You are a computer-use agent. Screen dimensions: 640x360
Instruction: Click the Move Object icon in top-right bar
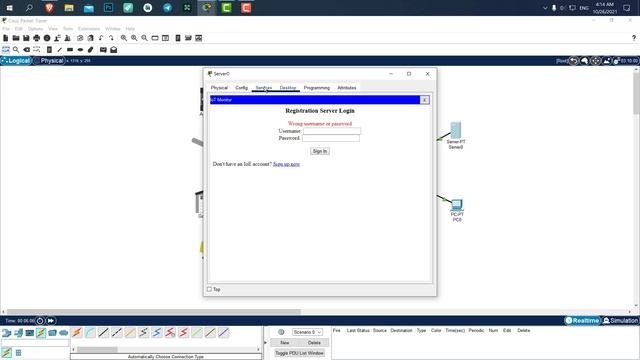[596, 61]
